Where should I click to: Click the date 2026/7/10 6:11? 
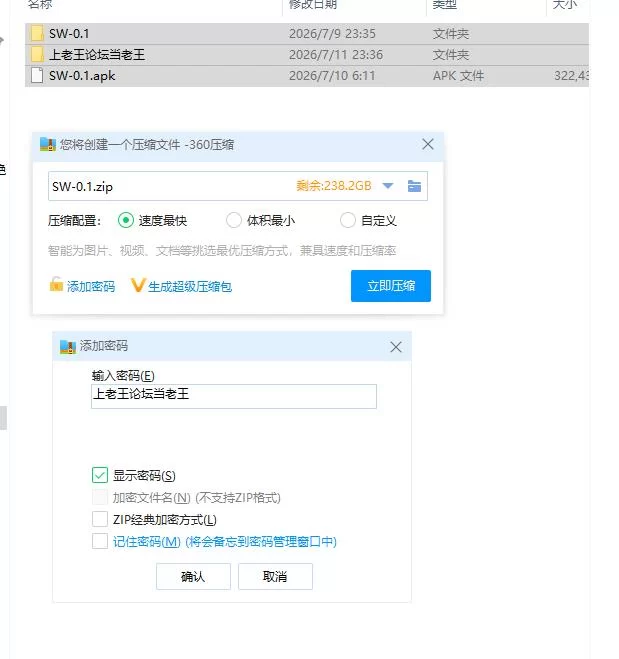pyautogui.click(x=332, y=76)
